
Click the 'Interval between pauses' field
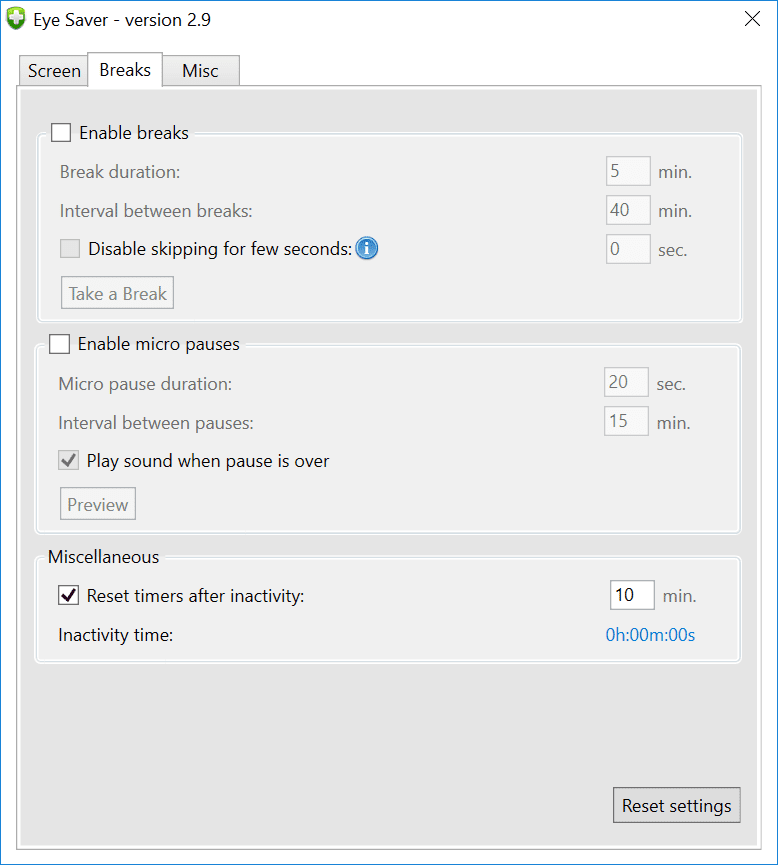(626, 421)
